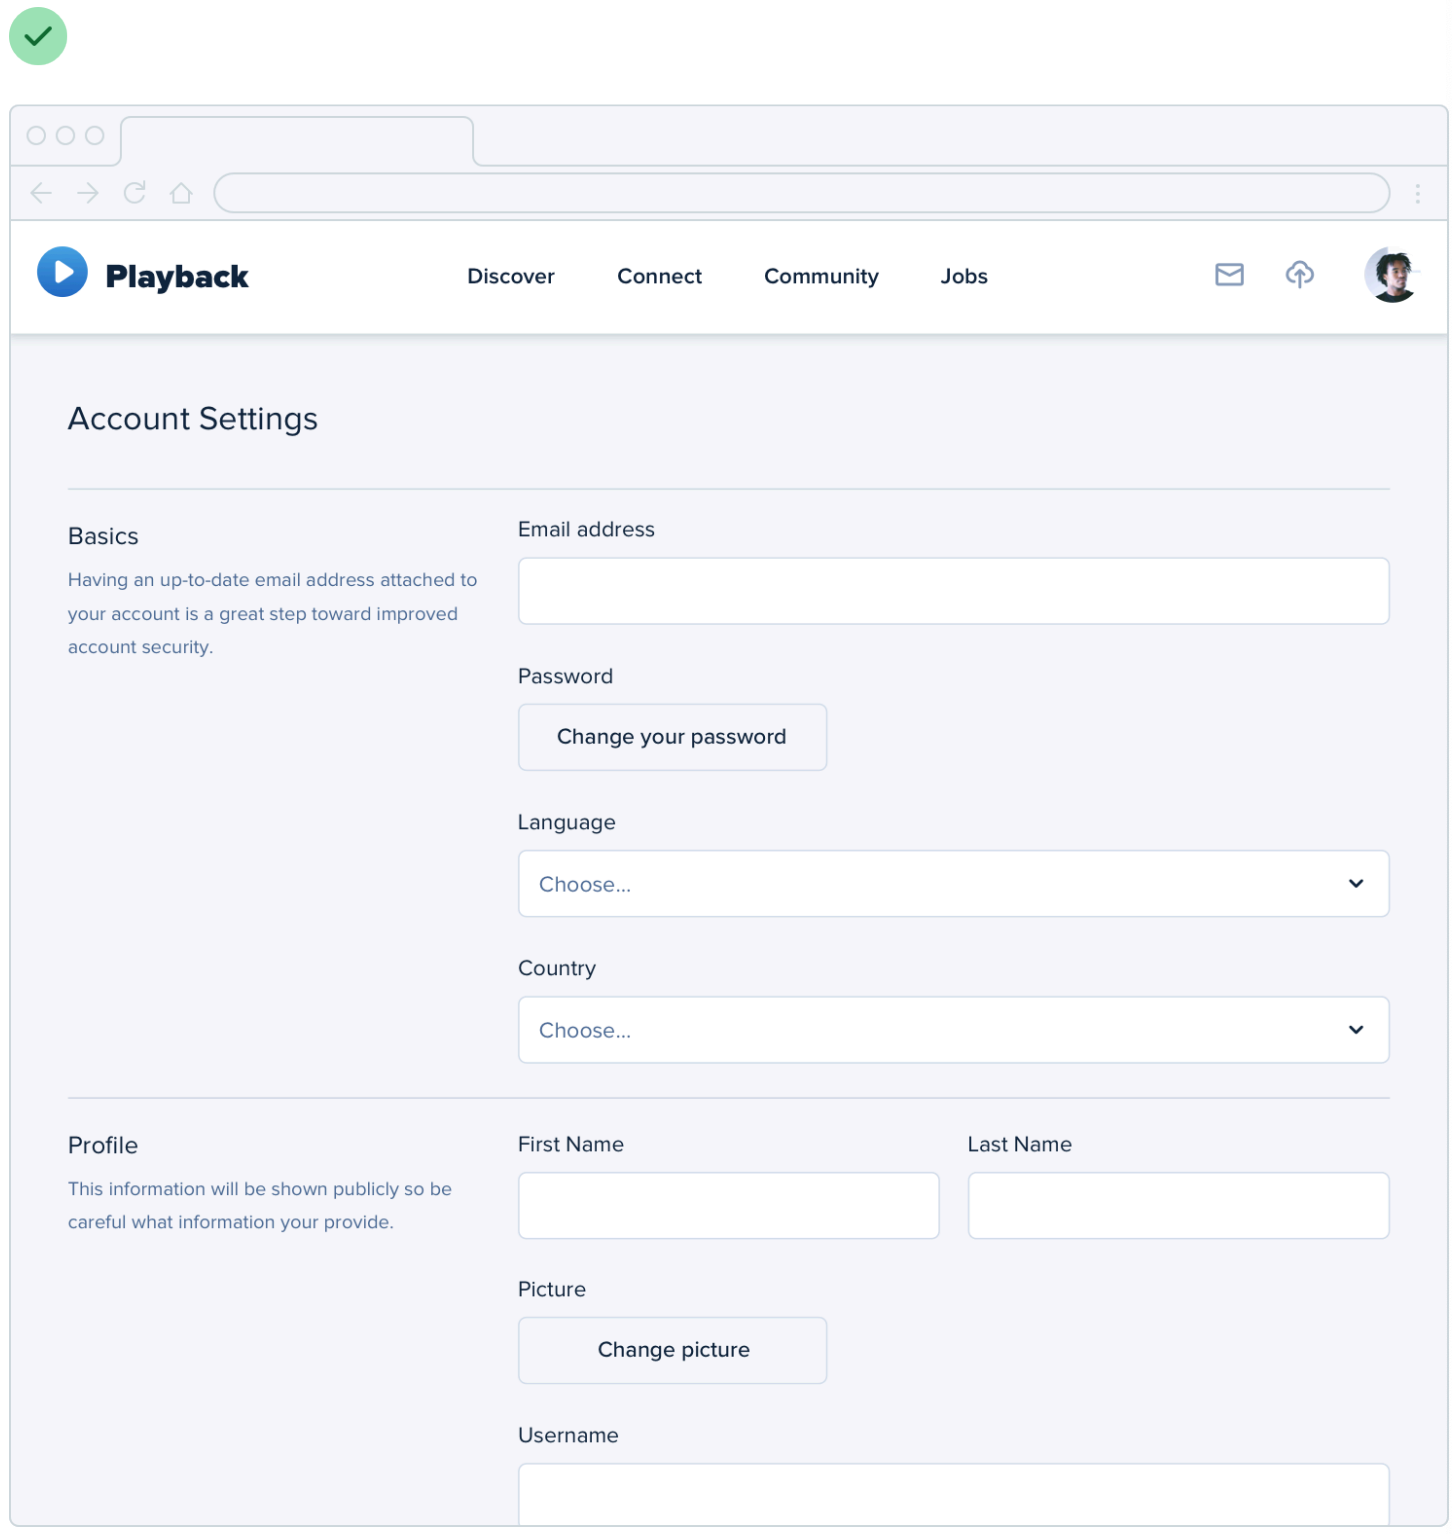Reload the page with refresh icon
The width and height of the screenshot is (1452, 1534).
pyautogui.click(x=135, y=193)
